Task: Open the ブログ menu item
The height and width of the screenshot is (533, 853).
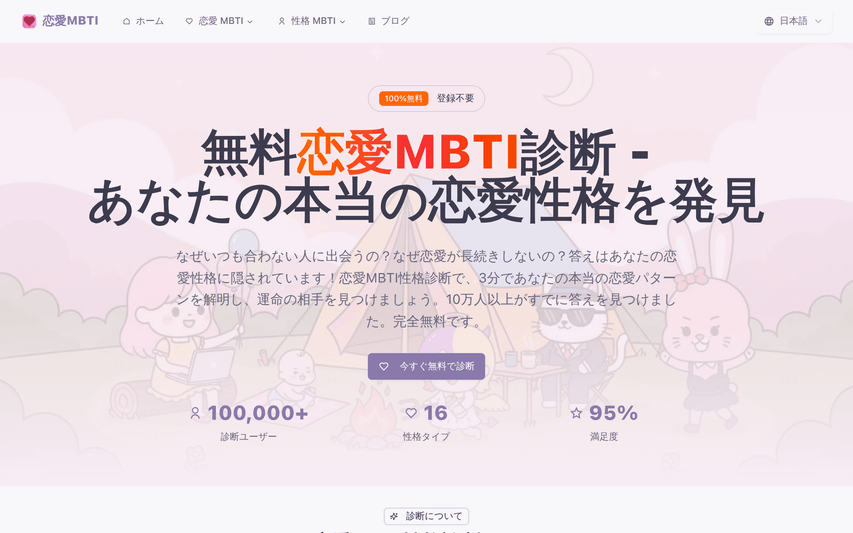Action: coord(388,21)
